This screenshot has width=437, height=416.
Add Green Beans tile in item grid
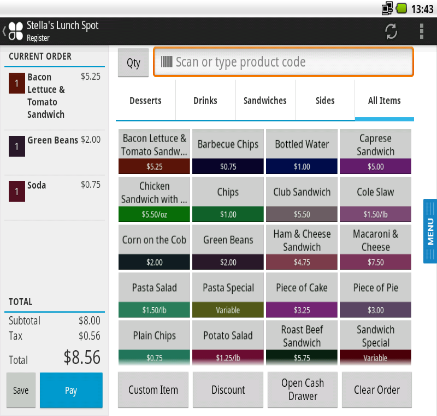[228, 247]
